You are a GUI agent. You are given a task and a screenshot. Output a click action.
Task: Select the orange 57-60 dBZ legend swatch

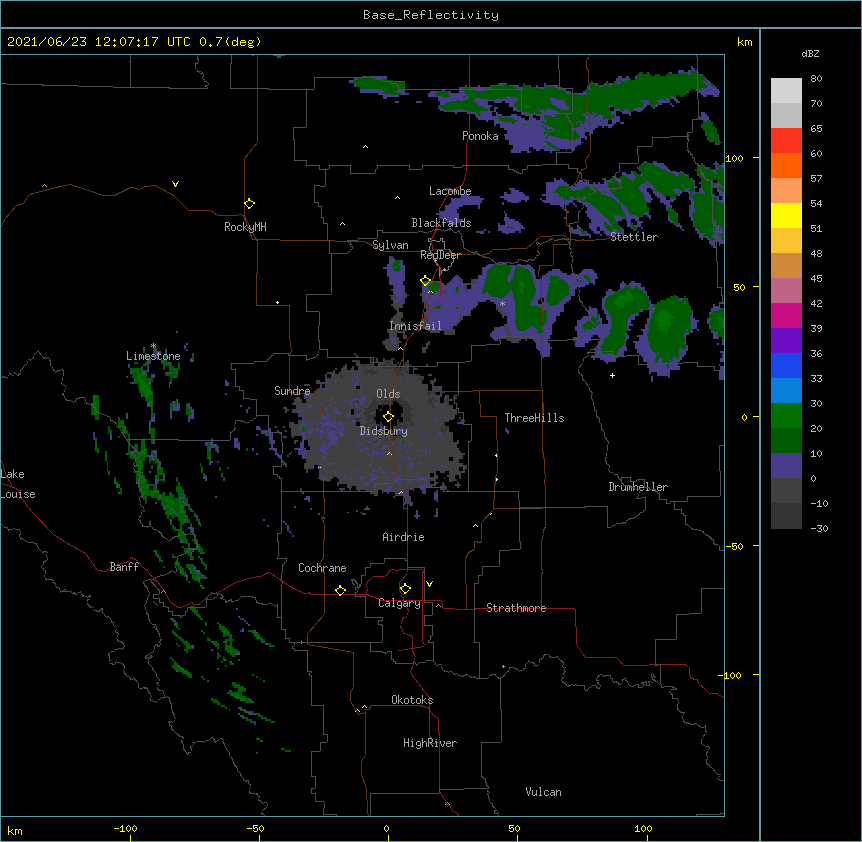[786, 165]
